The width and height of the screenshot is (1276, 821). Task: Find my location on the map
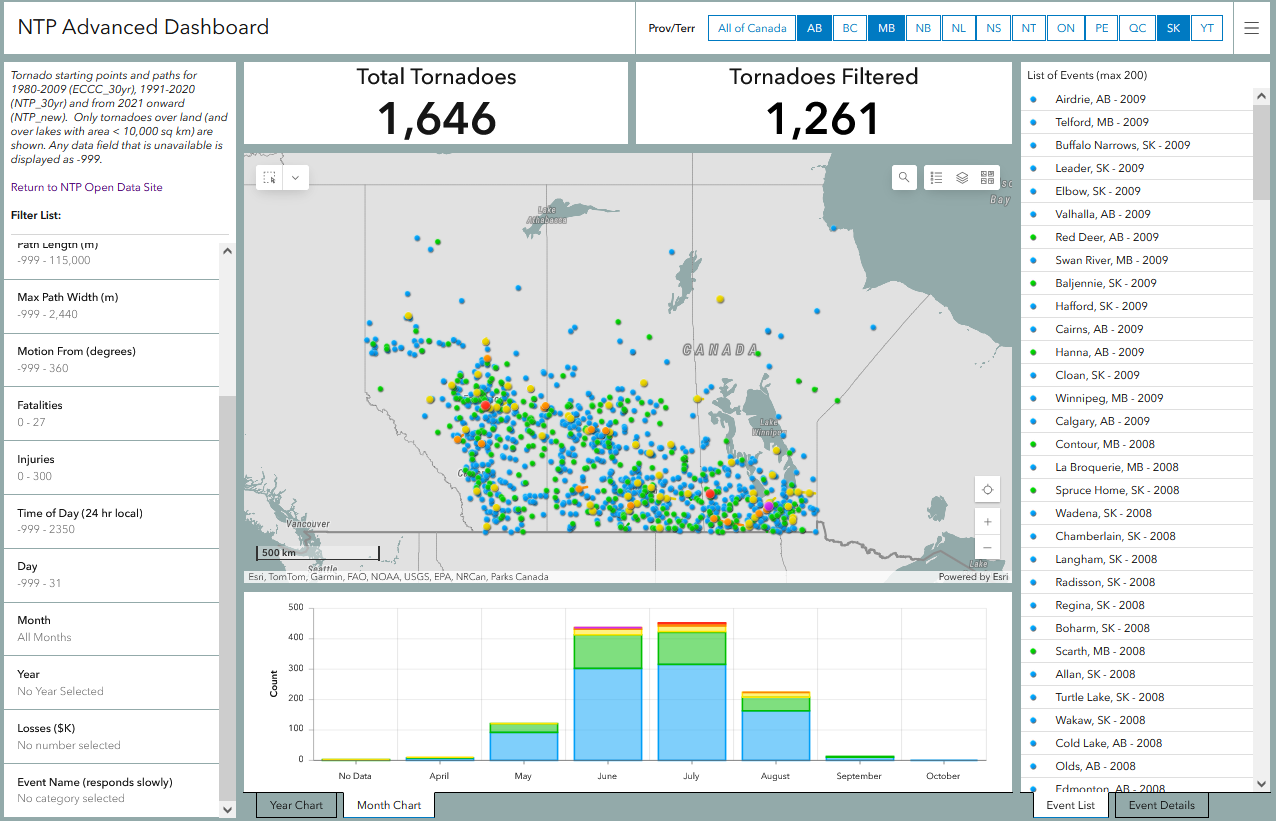click(988, 489)
